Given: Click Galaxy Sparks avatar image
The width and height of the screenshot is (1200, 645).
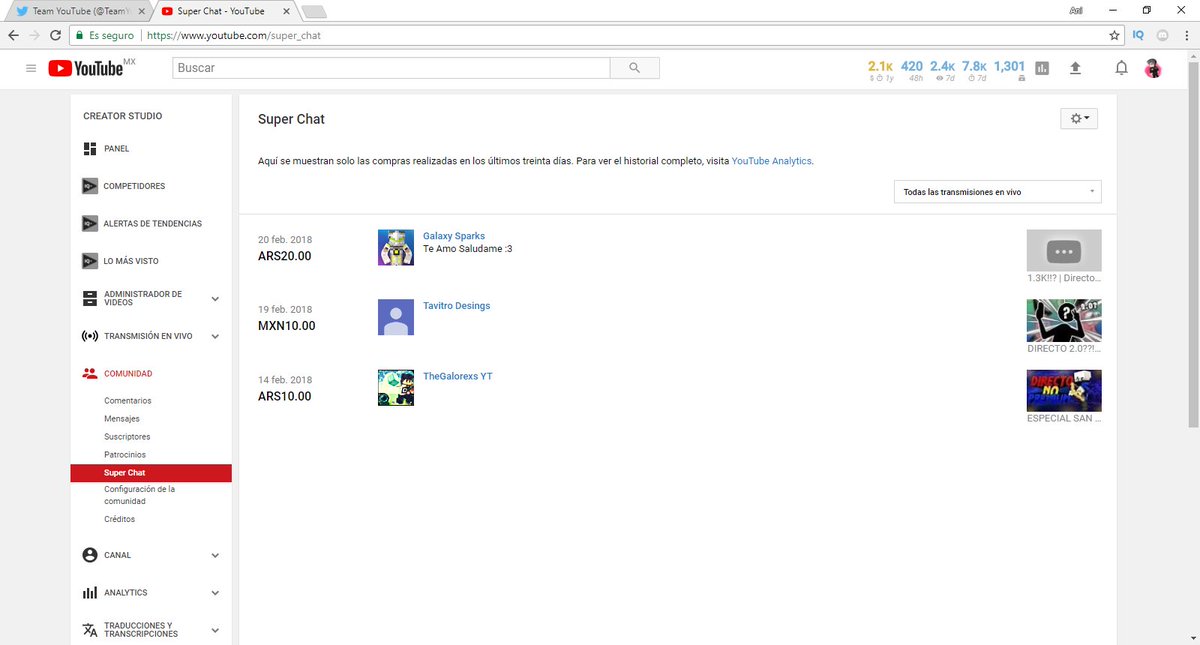Looking at the screenshot, I should [x=396, y=247].
